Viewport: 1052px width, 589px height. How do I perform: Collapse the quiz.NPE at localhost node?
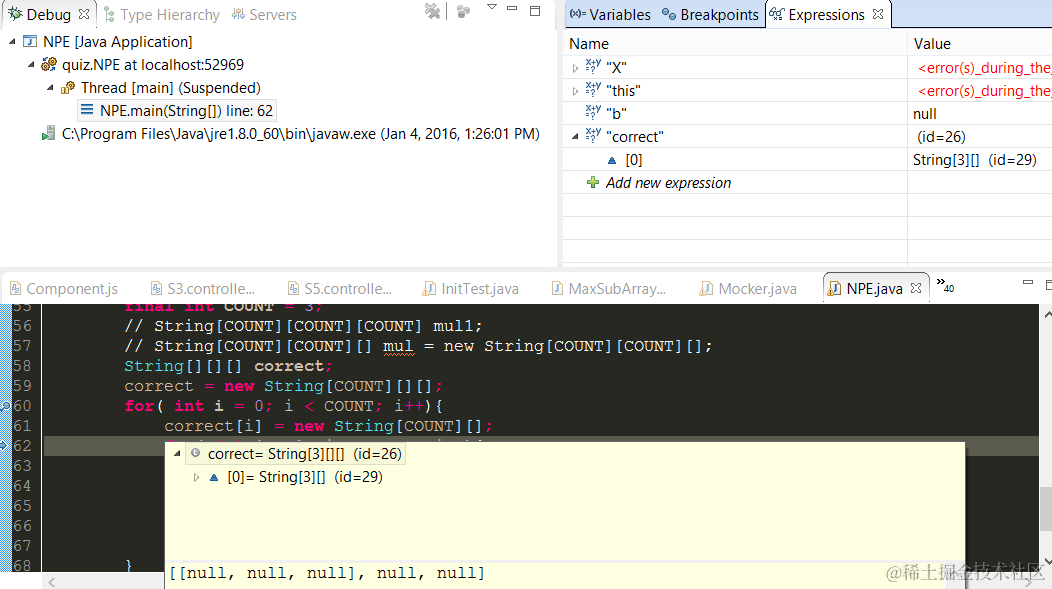click(x=31, y=65)
